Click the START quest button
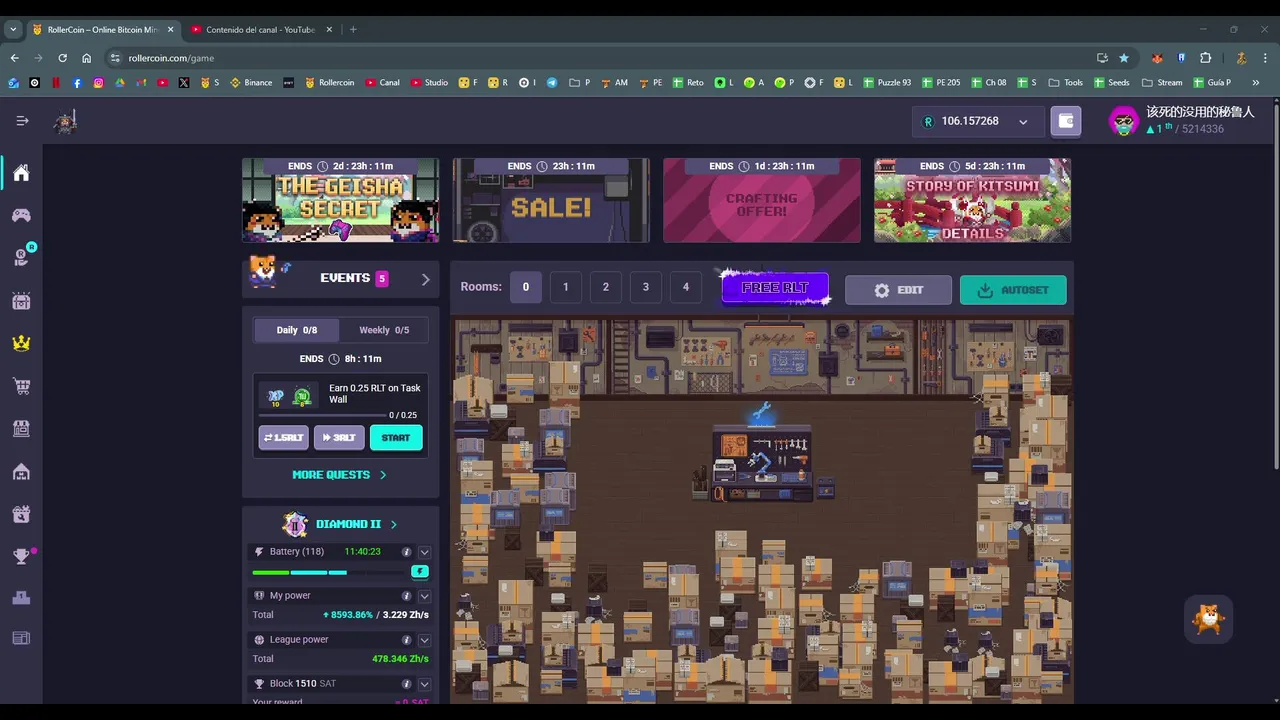Viewport: 1280px width, 720px height. (396, 438)
